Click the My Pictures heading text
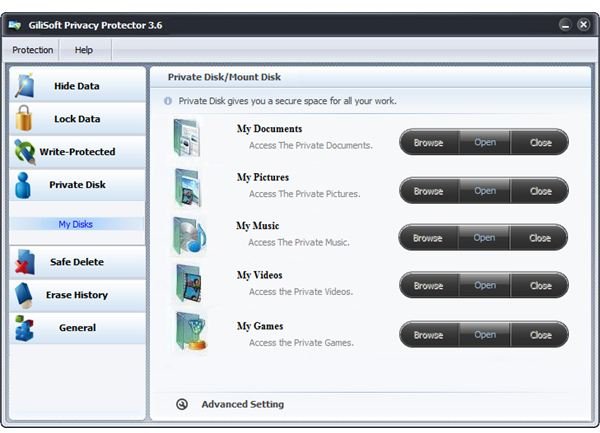The image size is (600, 433). tap(263, 177)
